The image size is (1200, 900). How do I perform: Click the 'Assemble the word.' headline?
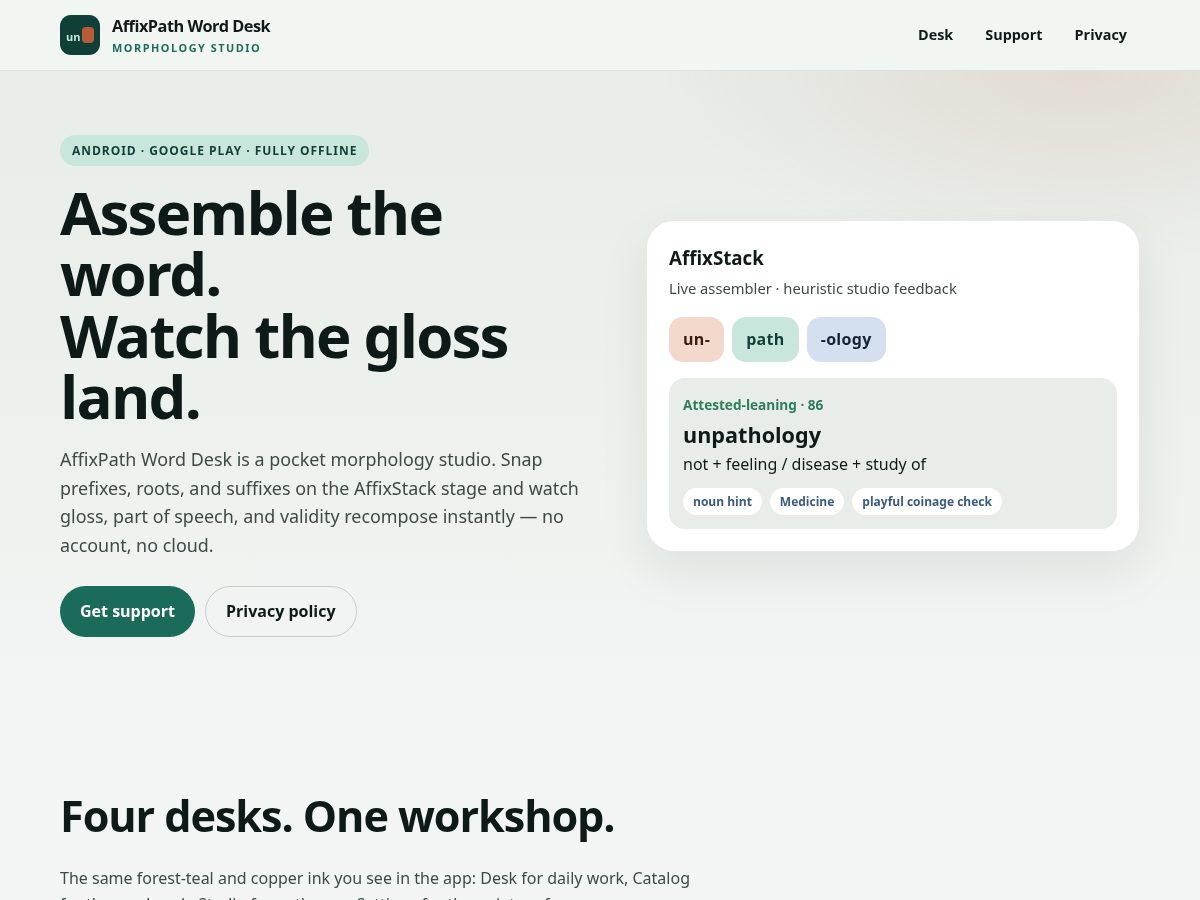click(x=251, y=244)
